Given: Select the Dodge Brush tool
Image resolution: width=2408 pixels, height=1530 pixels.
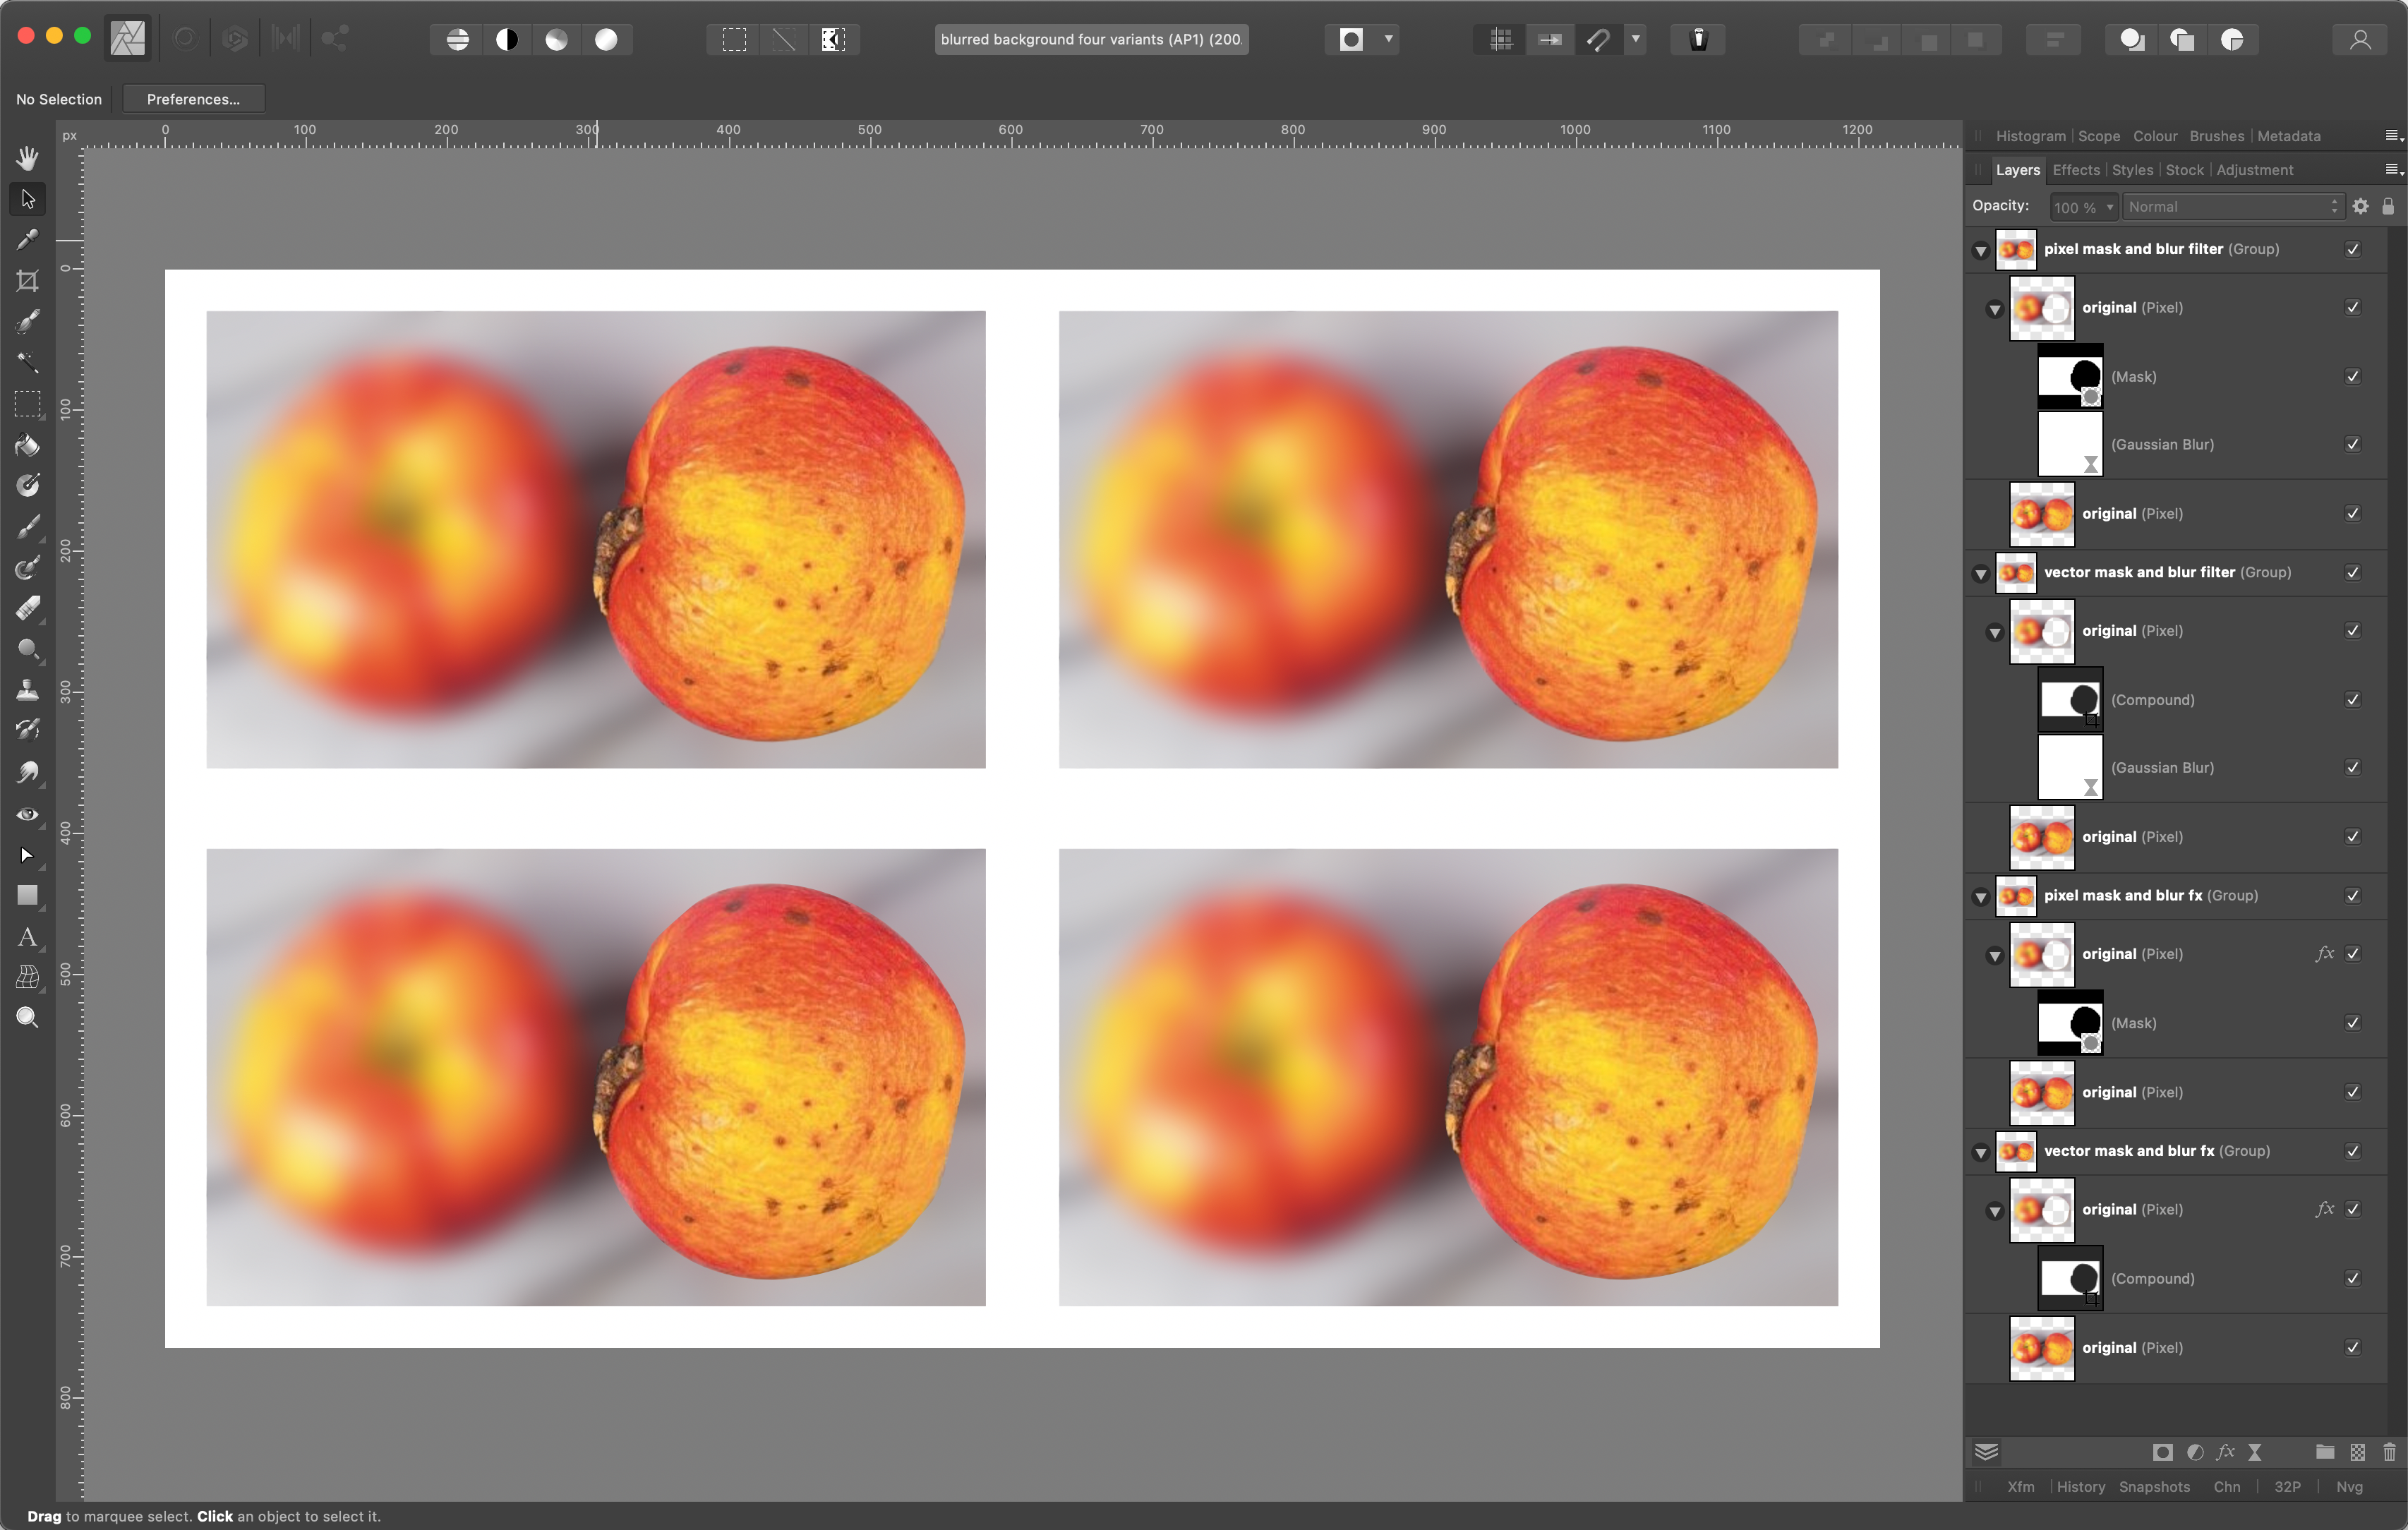Looking at the screenshot, I should (x=27, y=649).
